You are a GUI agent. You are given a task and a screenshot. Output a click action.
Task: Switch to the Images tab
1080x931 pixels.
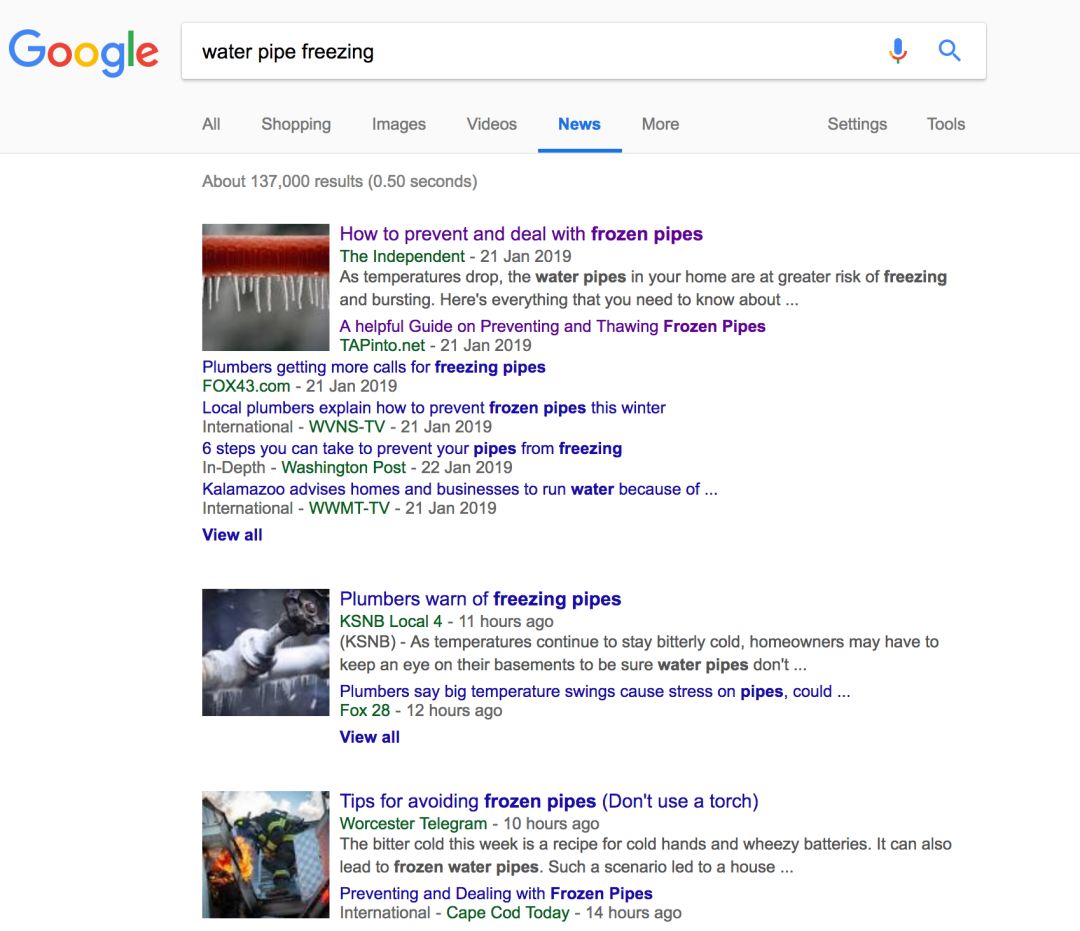399,124
